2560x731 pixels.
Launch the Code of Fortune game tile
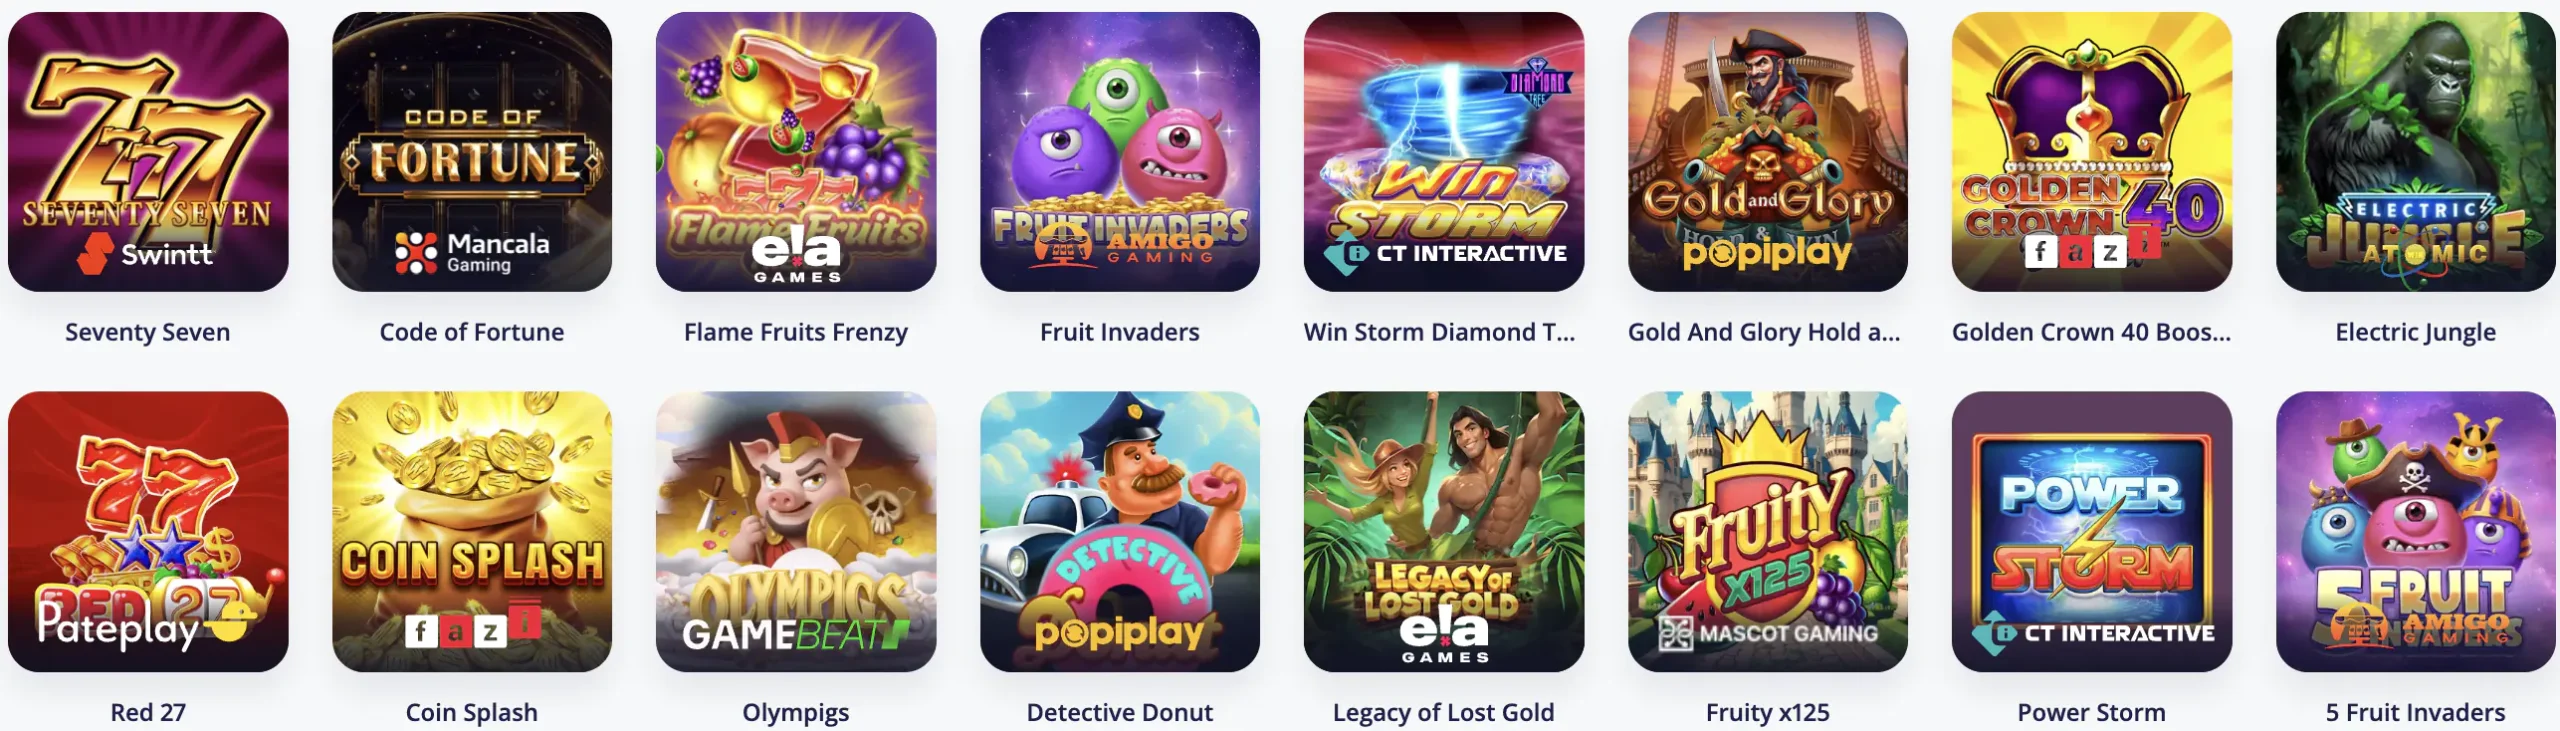coord(472,152)
